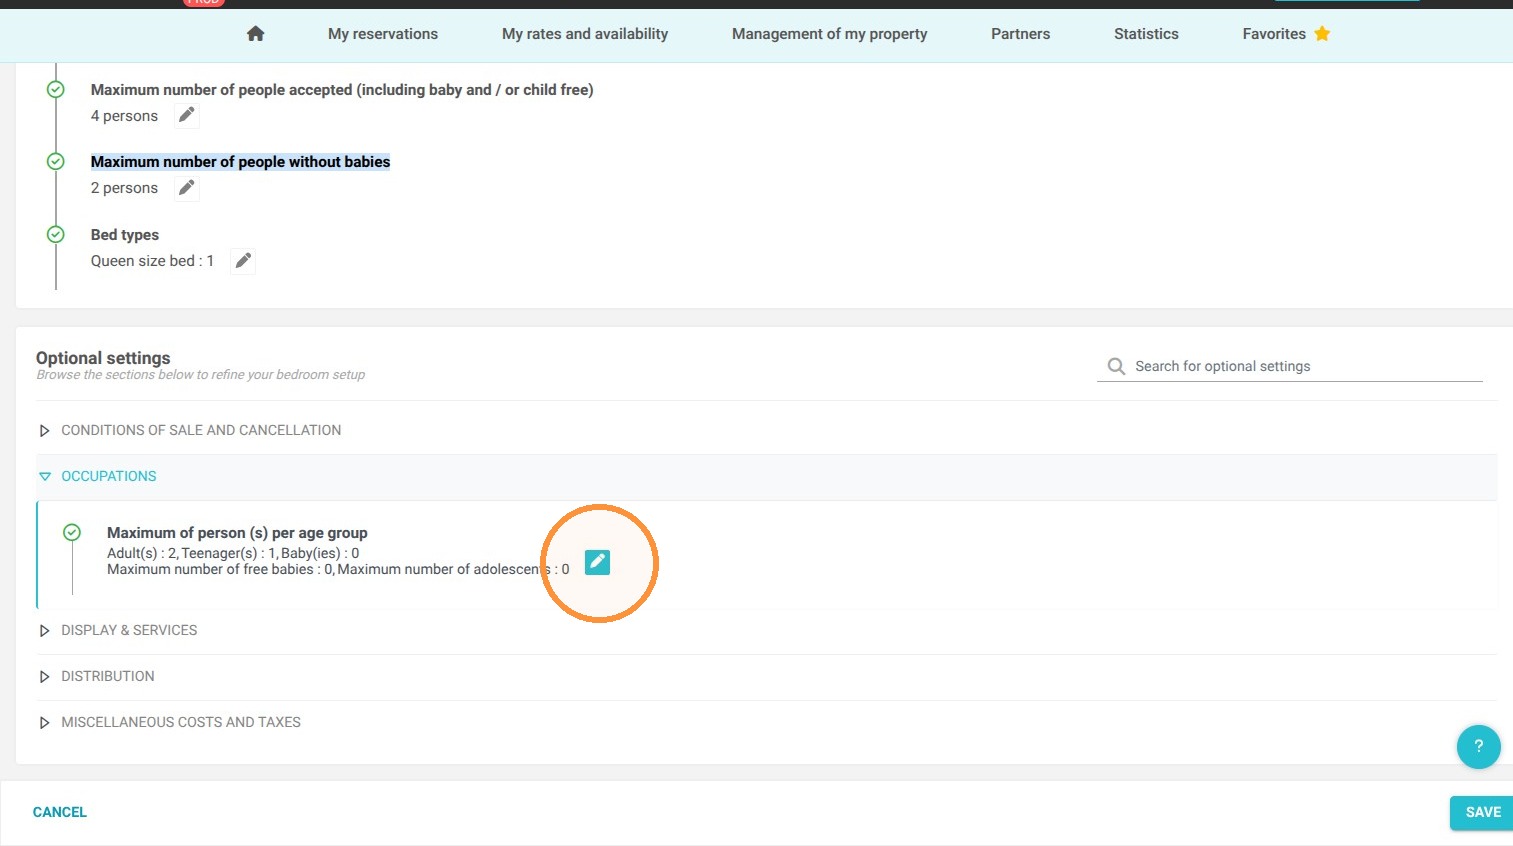Viewport: 1513px width, 846px height.
Task: Click the 'Queen size bed : 1' text
Action: [152, 261]
